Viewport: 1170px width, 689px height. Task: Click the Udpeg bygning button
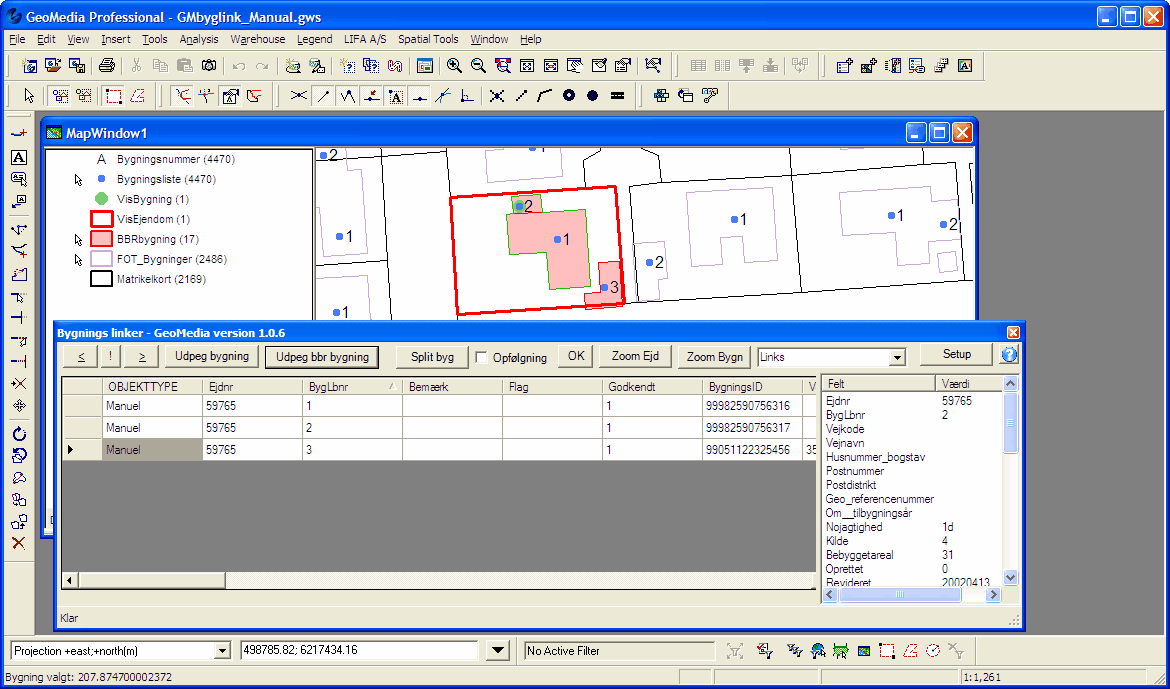point(212,356)
